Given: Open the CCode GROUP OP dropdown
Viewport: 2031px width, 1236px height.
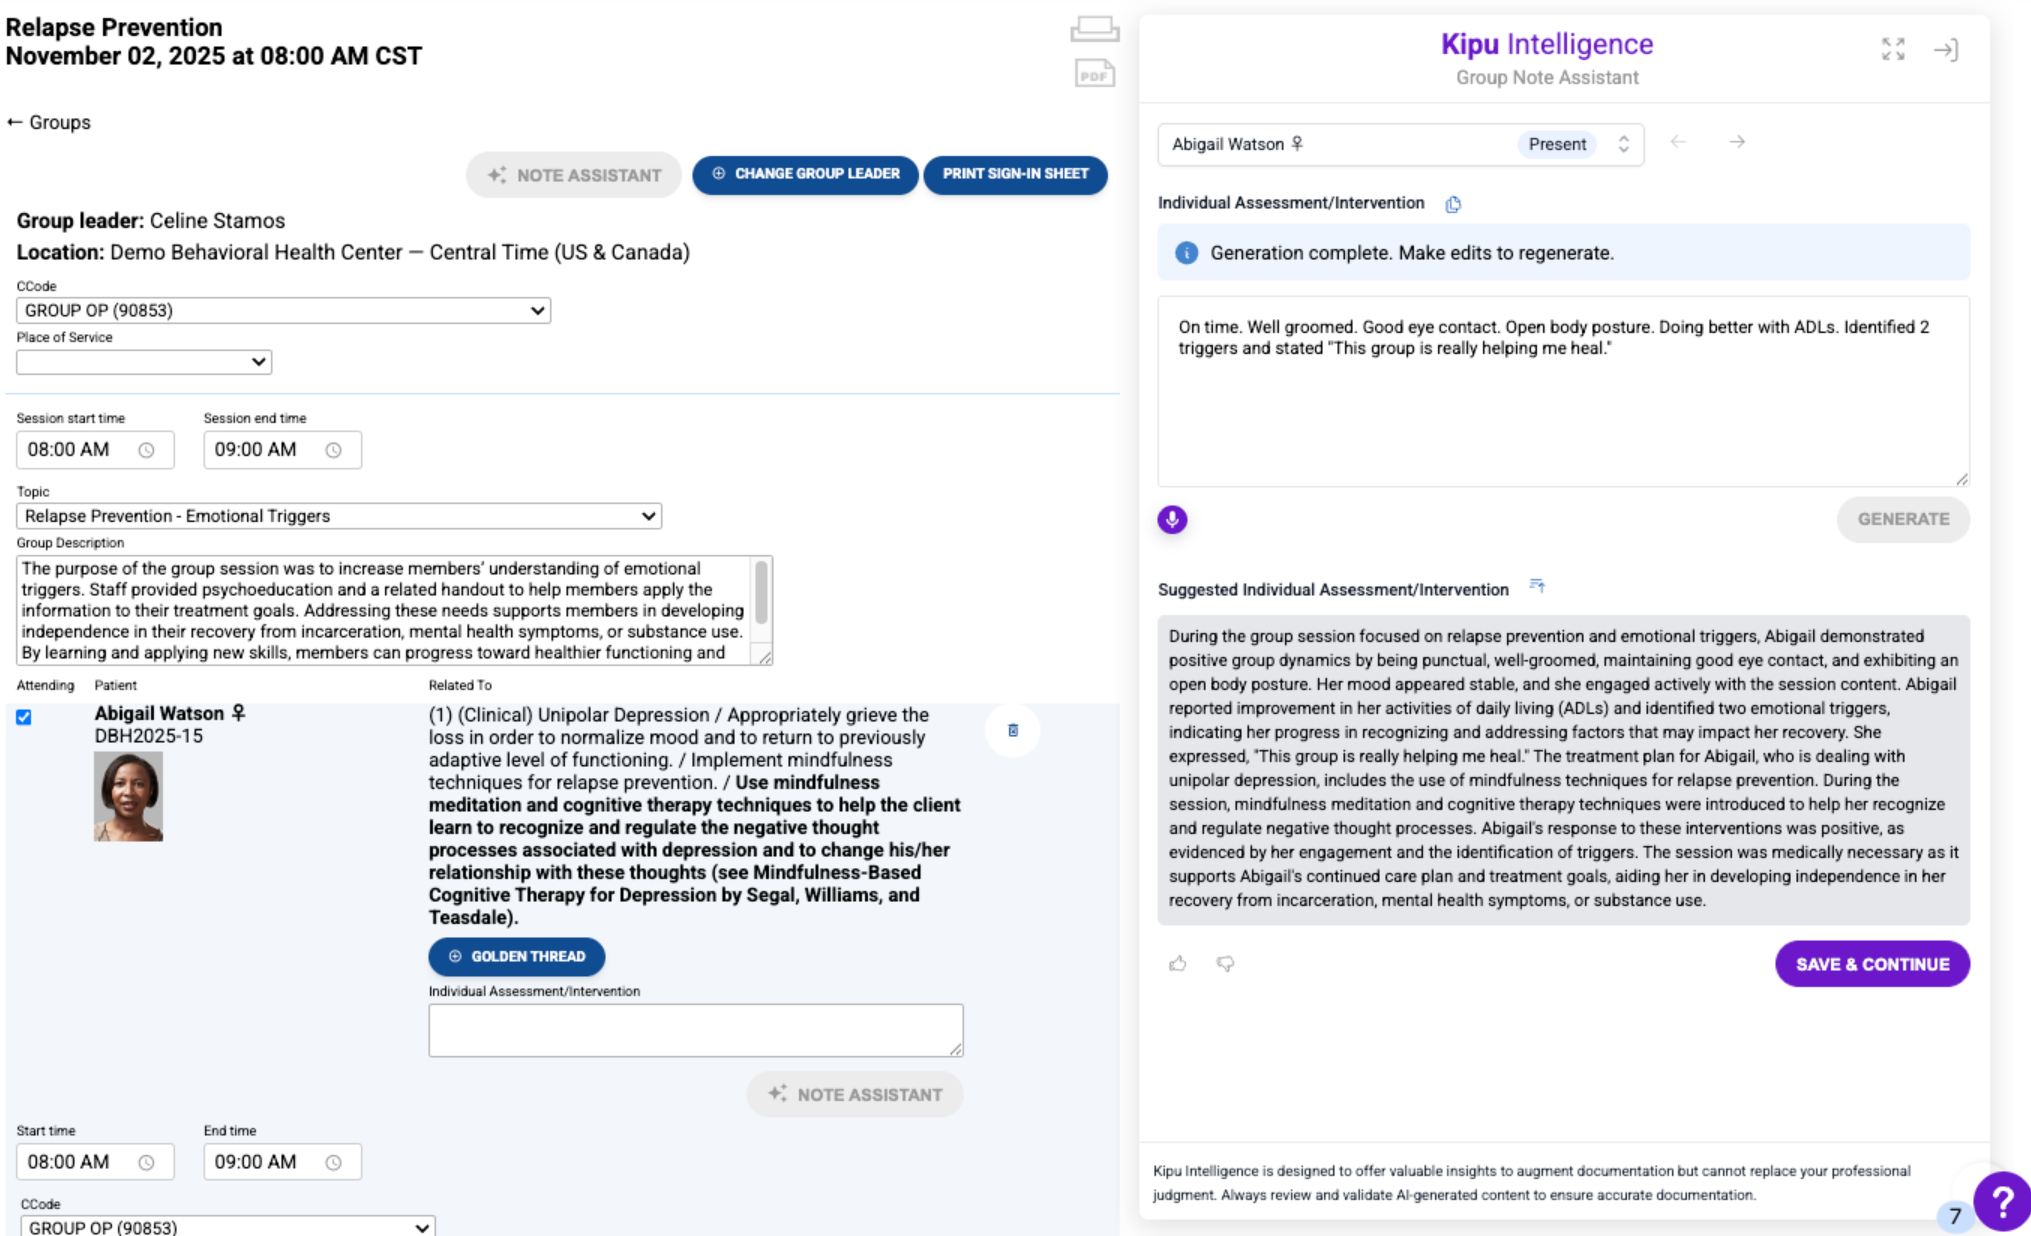Looking at the screenshot, I should point(283,310).
